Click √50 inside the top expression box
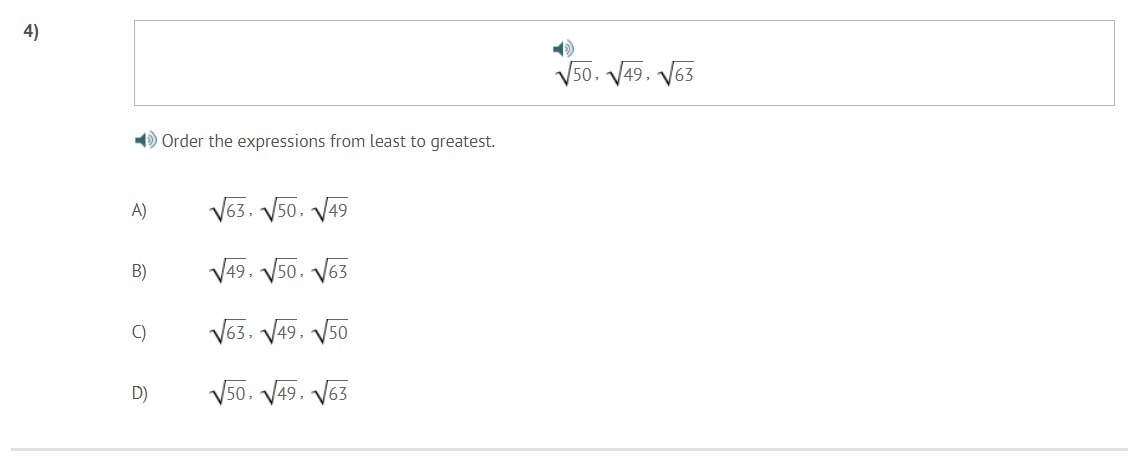The image size is (1134, 458). (574, 75)
